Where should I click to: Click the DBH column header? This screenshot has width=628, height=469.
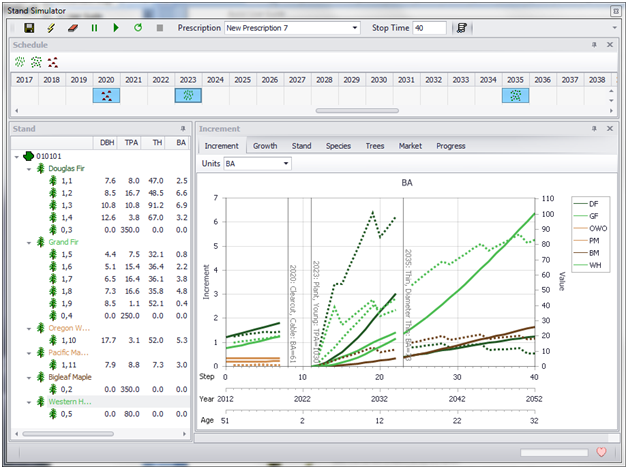click(x=105, y=143)
